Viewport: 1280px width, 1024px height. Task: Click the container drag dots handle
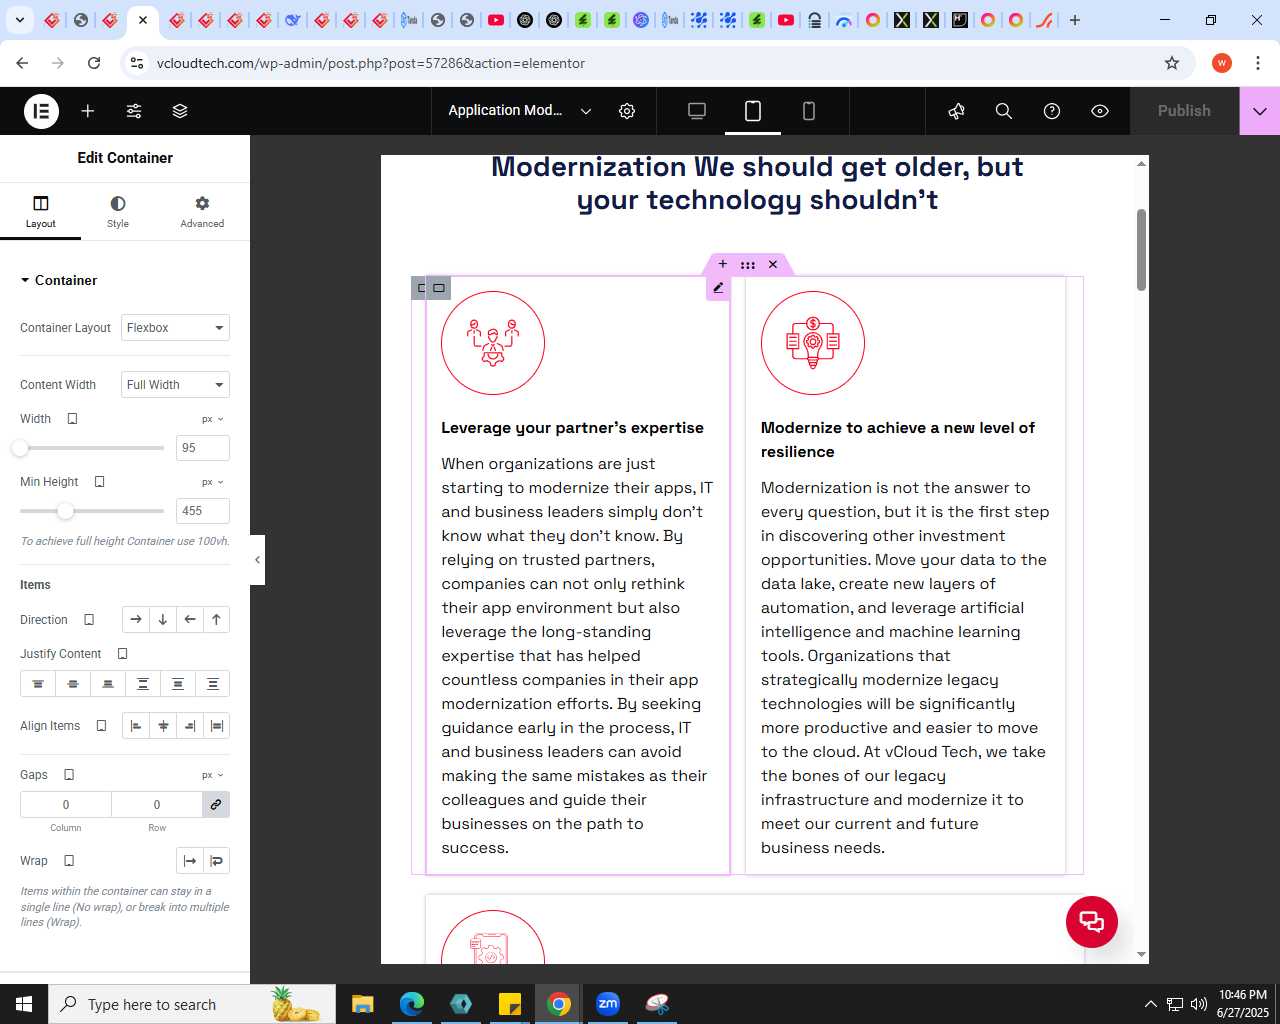(x=748, y=265)
